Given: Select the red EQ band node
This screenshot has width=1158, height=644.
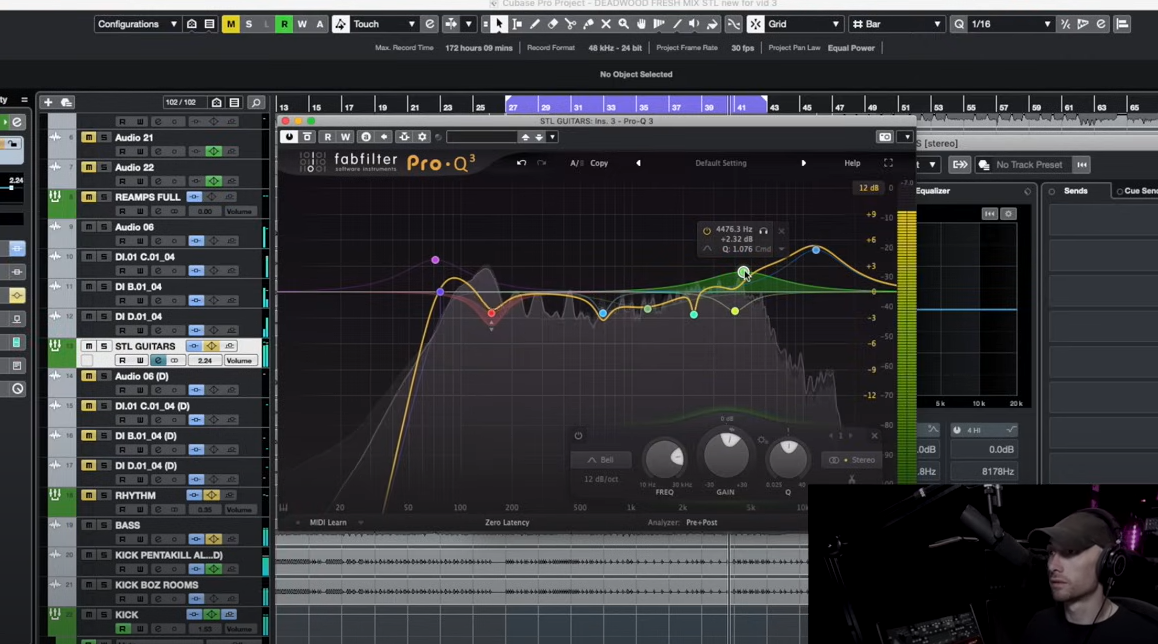Looking at the screenshot, I should pyautogui.click(x=491, y=313).
